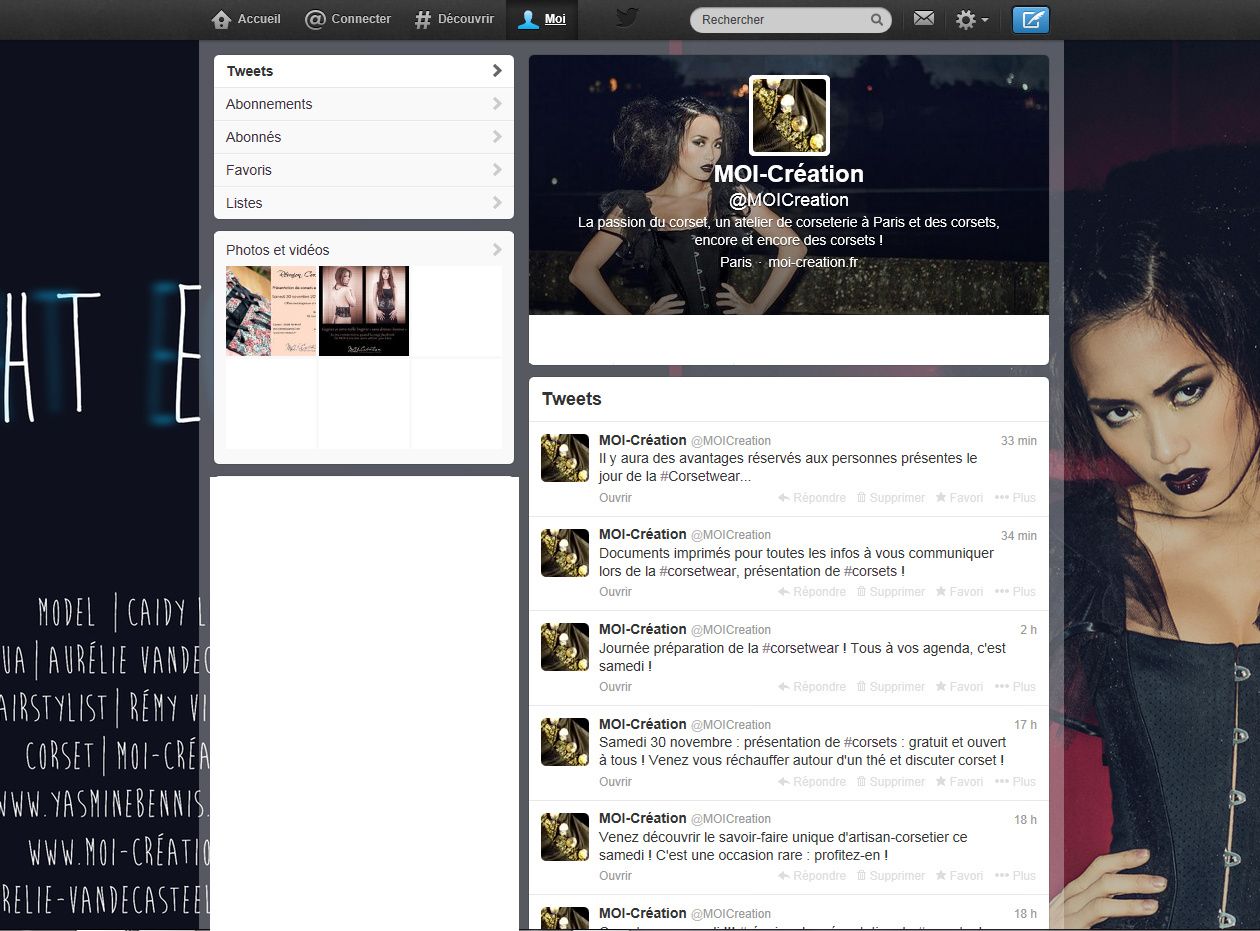Expand the Photos et vidéos section
This screenshot has width=1260, height=931.
[364, 250]
